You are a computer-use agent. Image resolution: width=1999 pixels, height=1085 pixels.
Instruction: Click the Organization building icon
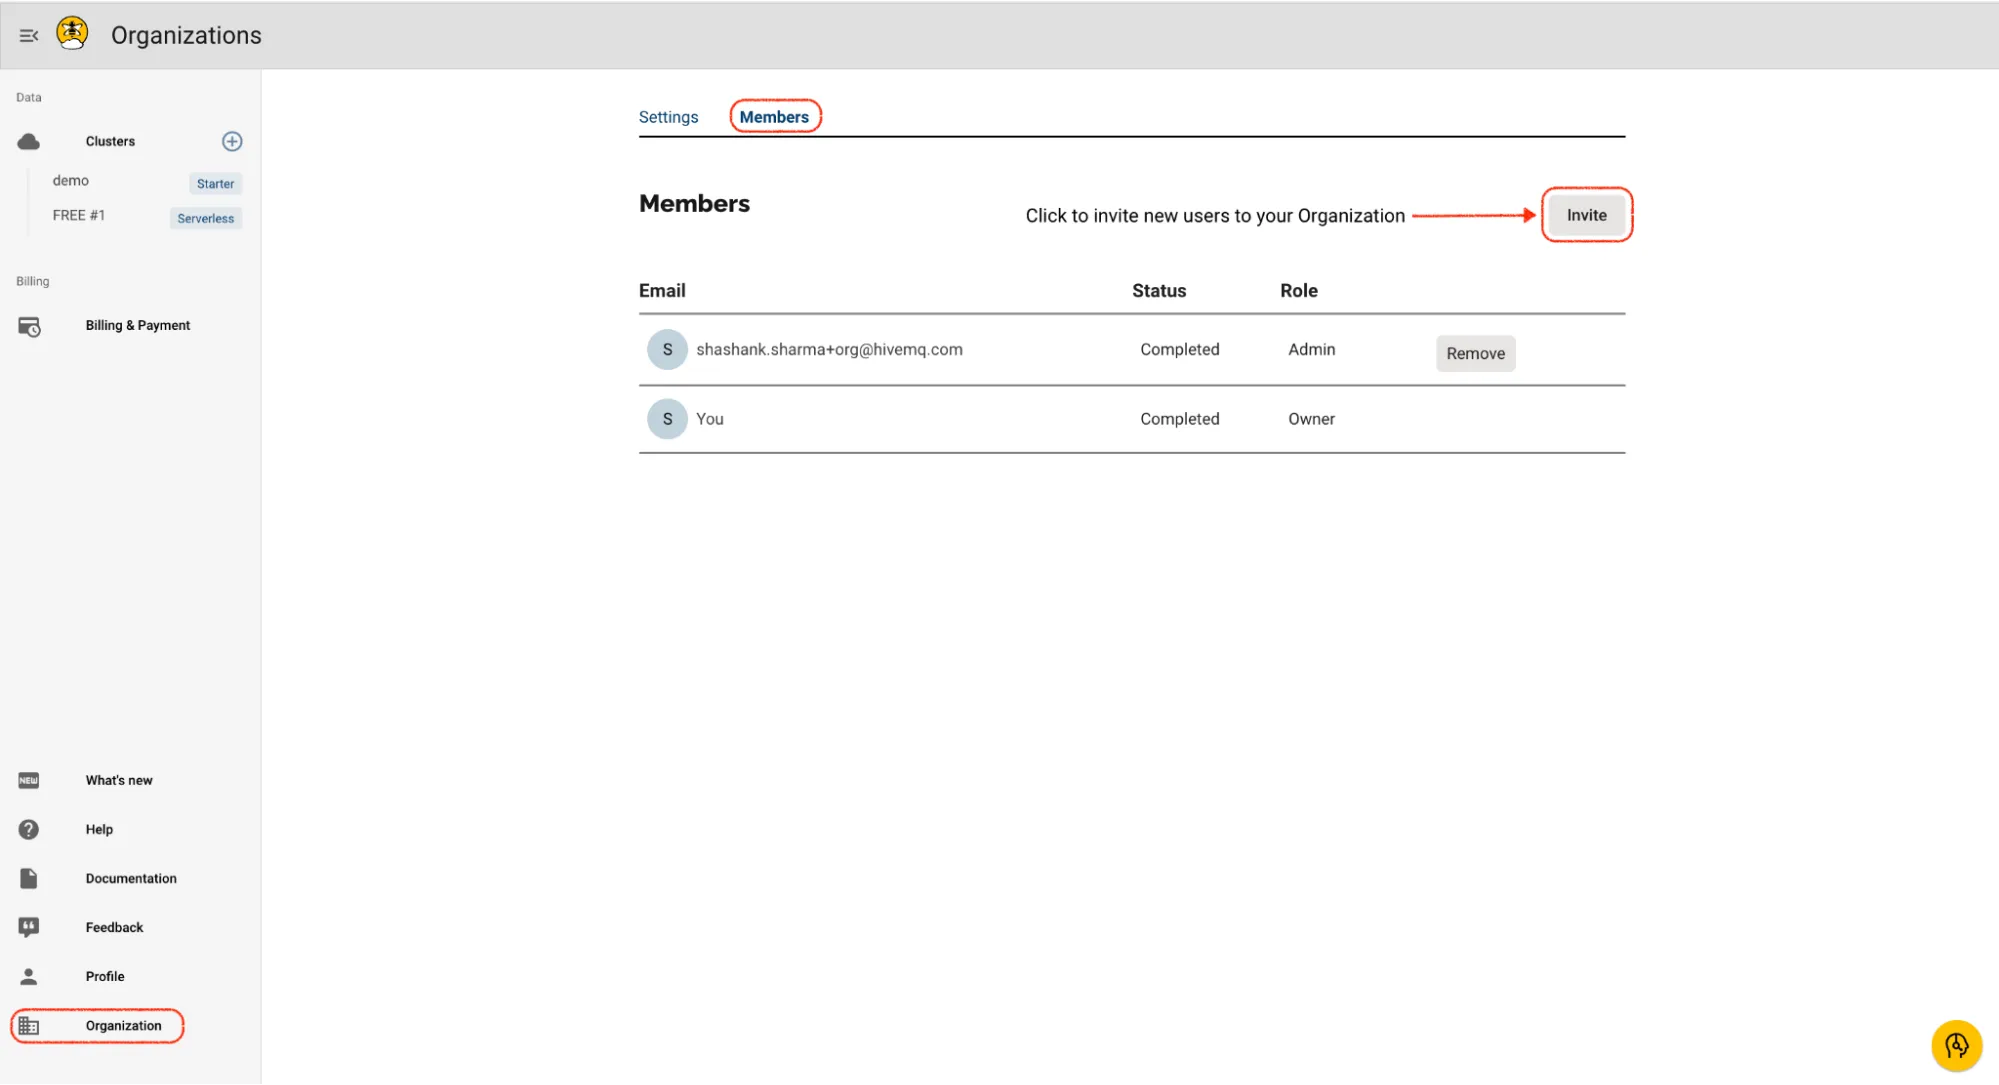[x=29, y=1026]
